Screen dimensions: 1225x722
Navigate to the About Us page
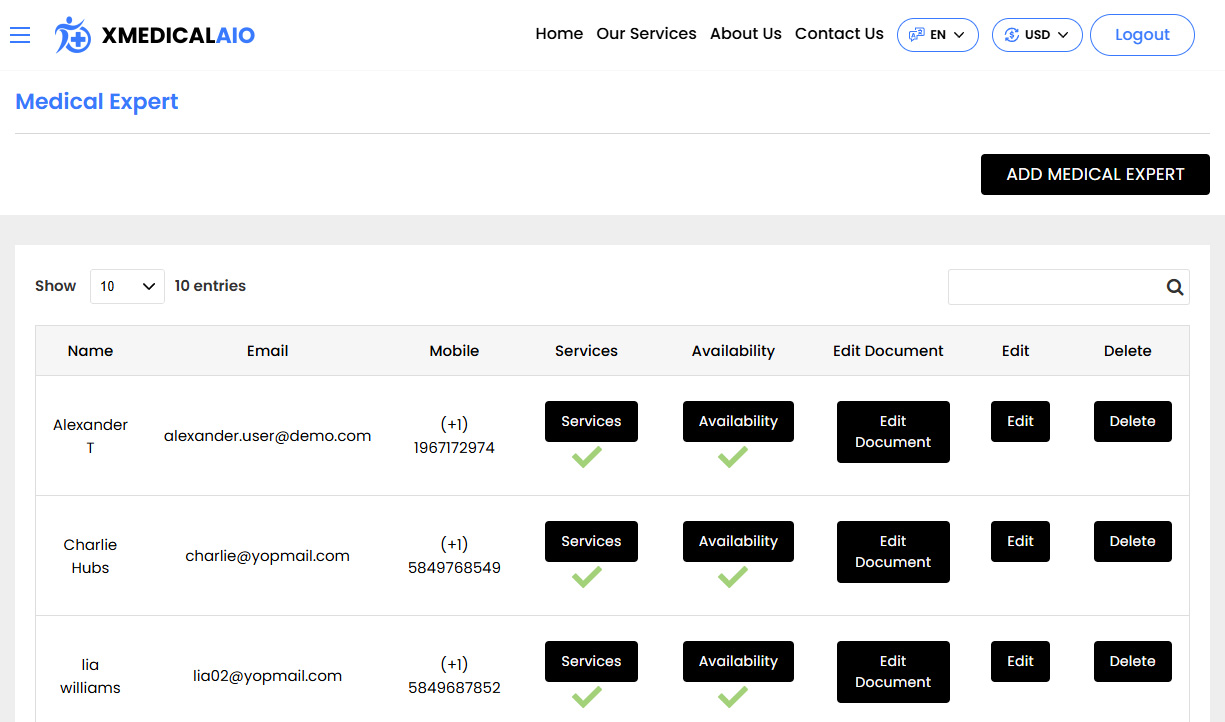(x=745, y=34)
